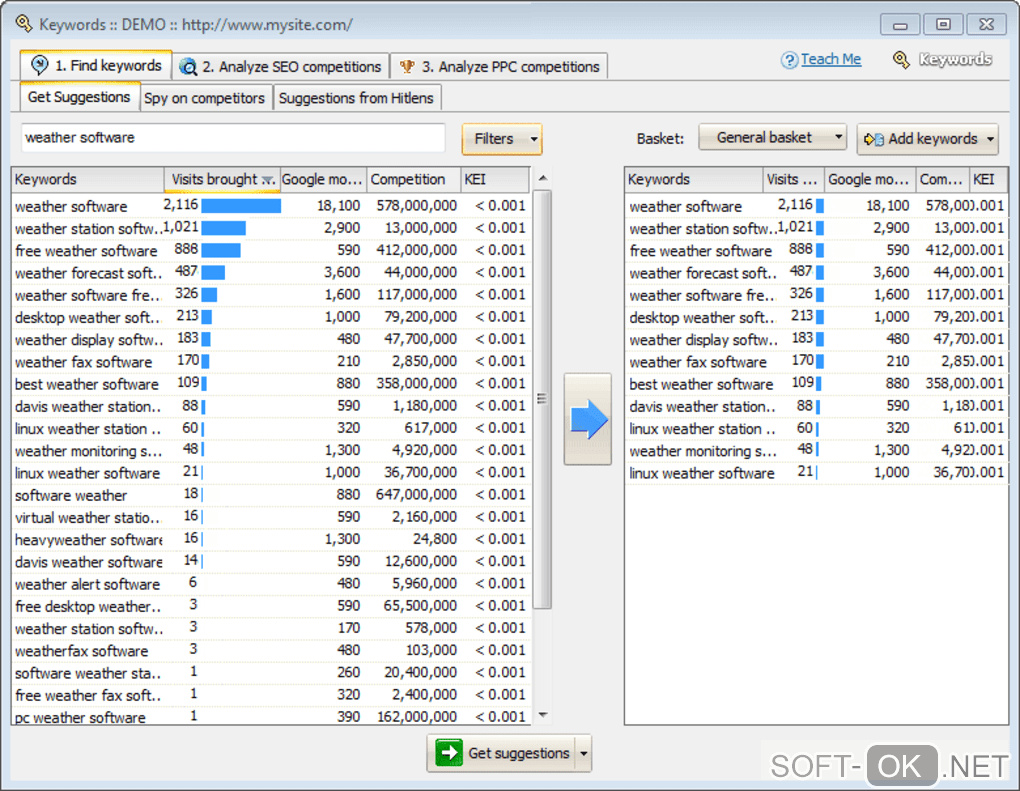Click the left list scrollbar up arrow
1020x791 pixels.
pyautogui.click(x=543, y=178)
